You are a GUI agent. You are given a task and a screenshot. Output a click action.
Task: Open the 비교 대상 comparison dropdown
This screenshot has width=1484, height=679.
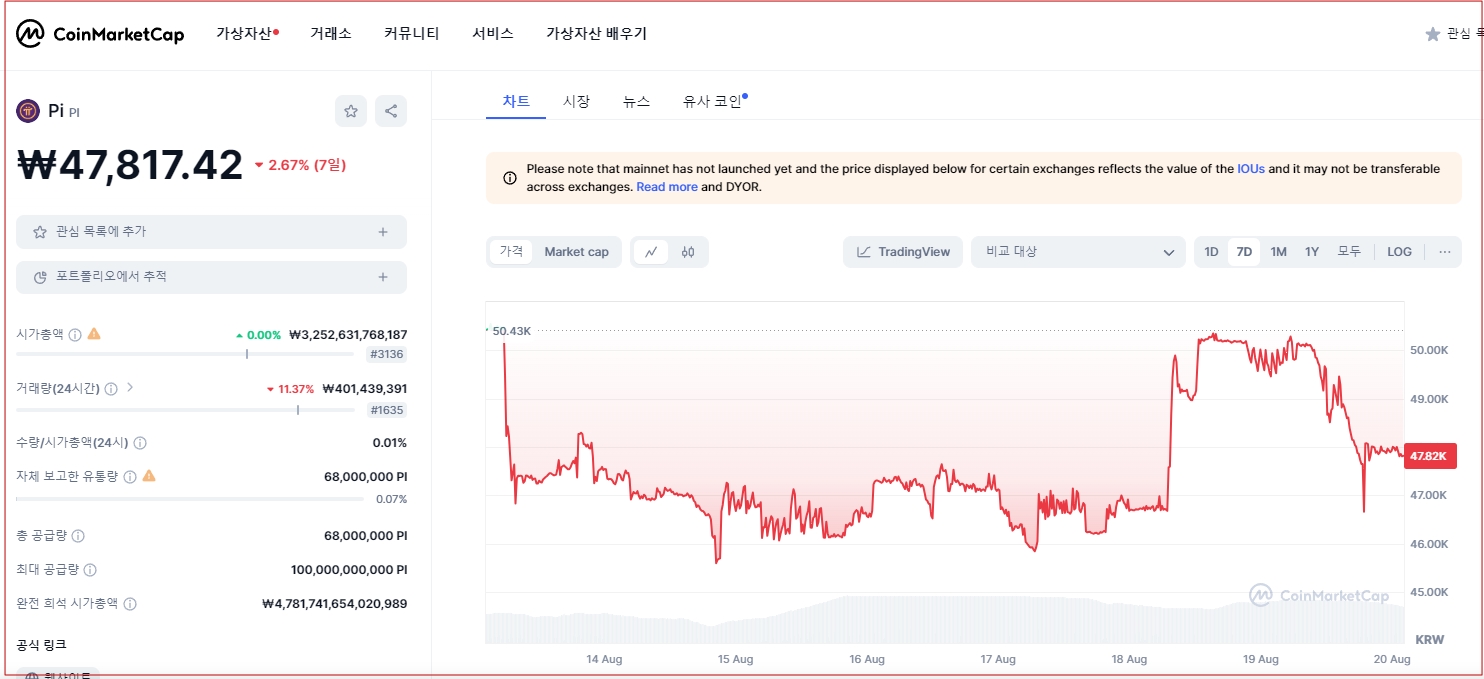(1077, 251)
